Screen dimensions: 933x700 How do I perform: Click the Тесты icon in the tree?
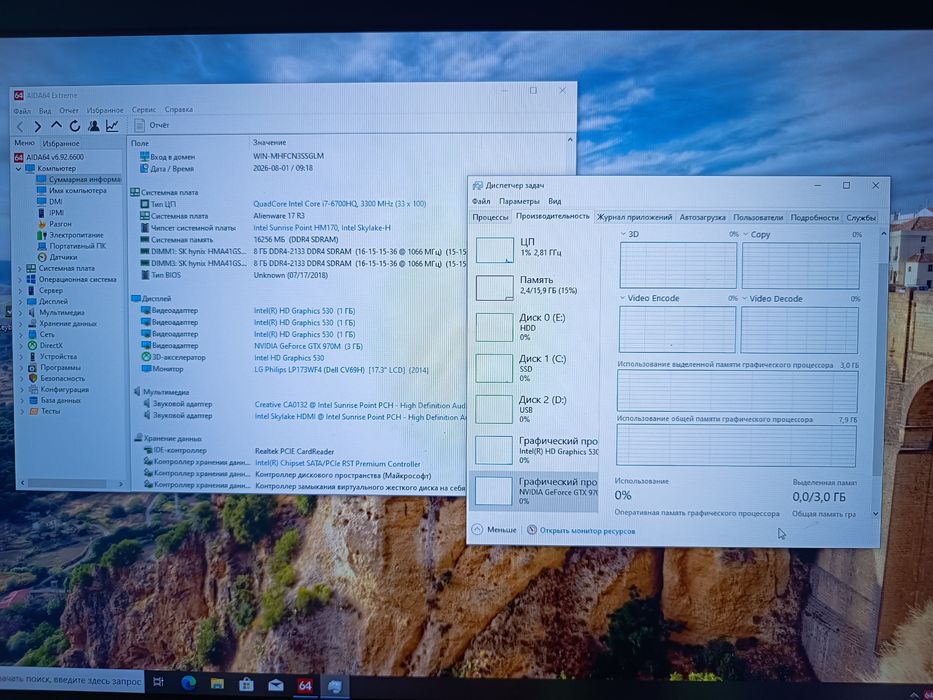pos(33,411)
